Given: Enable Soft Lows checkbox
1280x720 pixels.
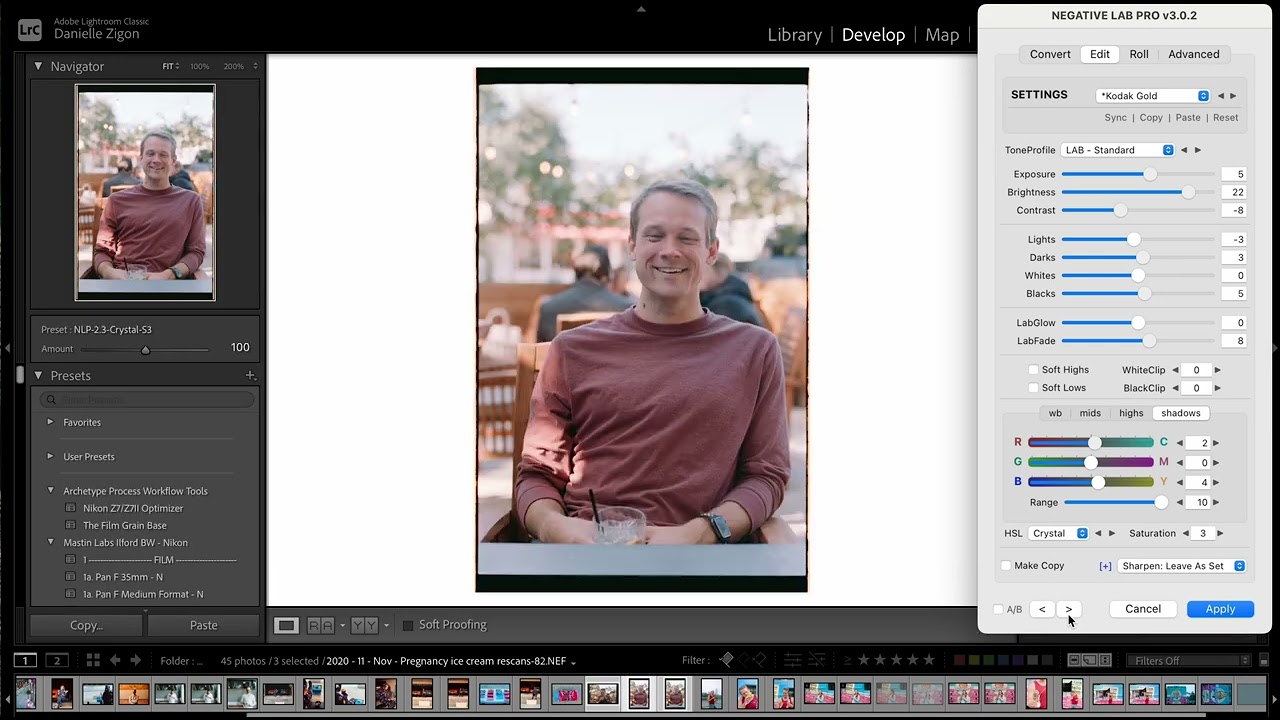Looking at the screenshot, I should click(x=1034, y=388).
